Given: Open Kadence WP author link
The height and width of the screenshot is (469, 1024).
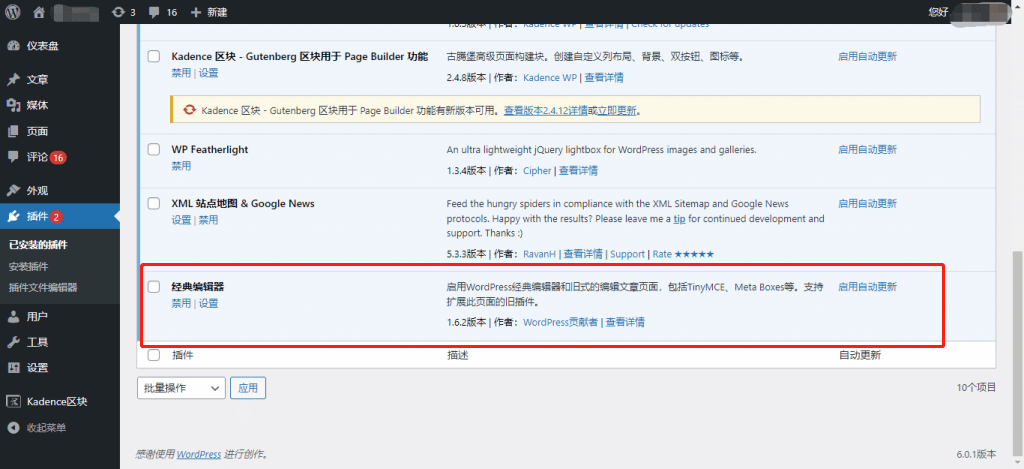Looking at the screenshot, I should tap(551, 77).
